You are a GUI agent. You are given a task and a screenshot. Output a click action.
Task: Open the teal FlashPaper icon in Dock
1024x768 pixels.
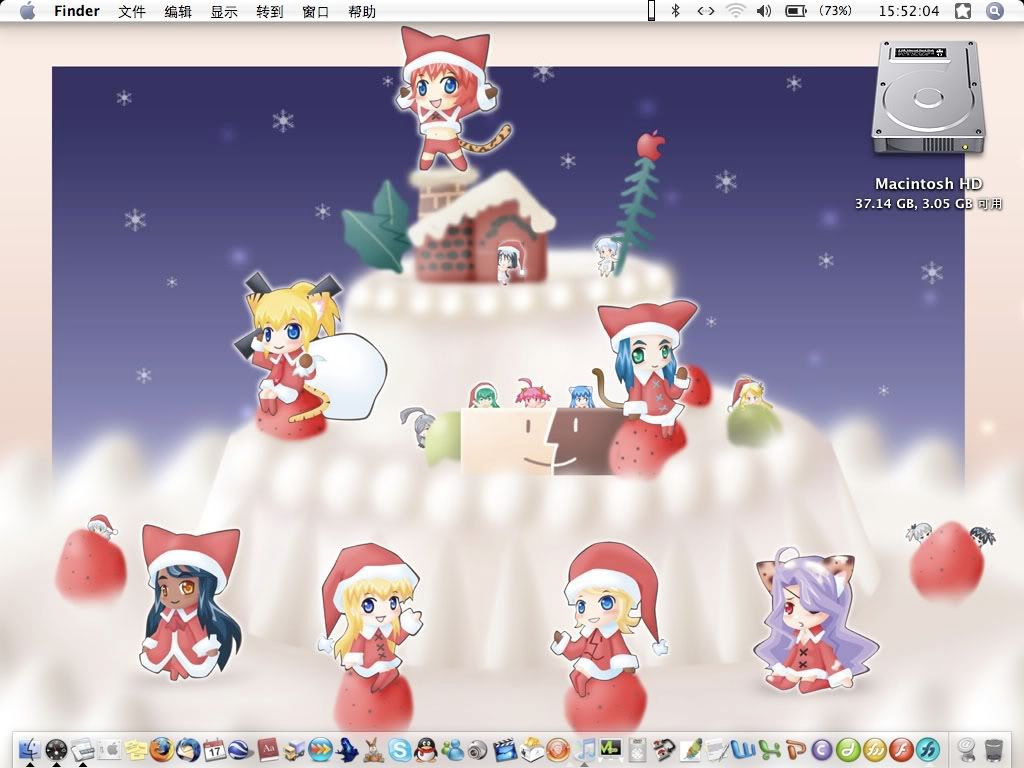[928, 750]
